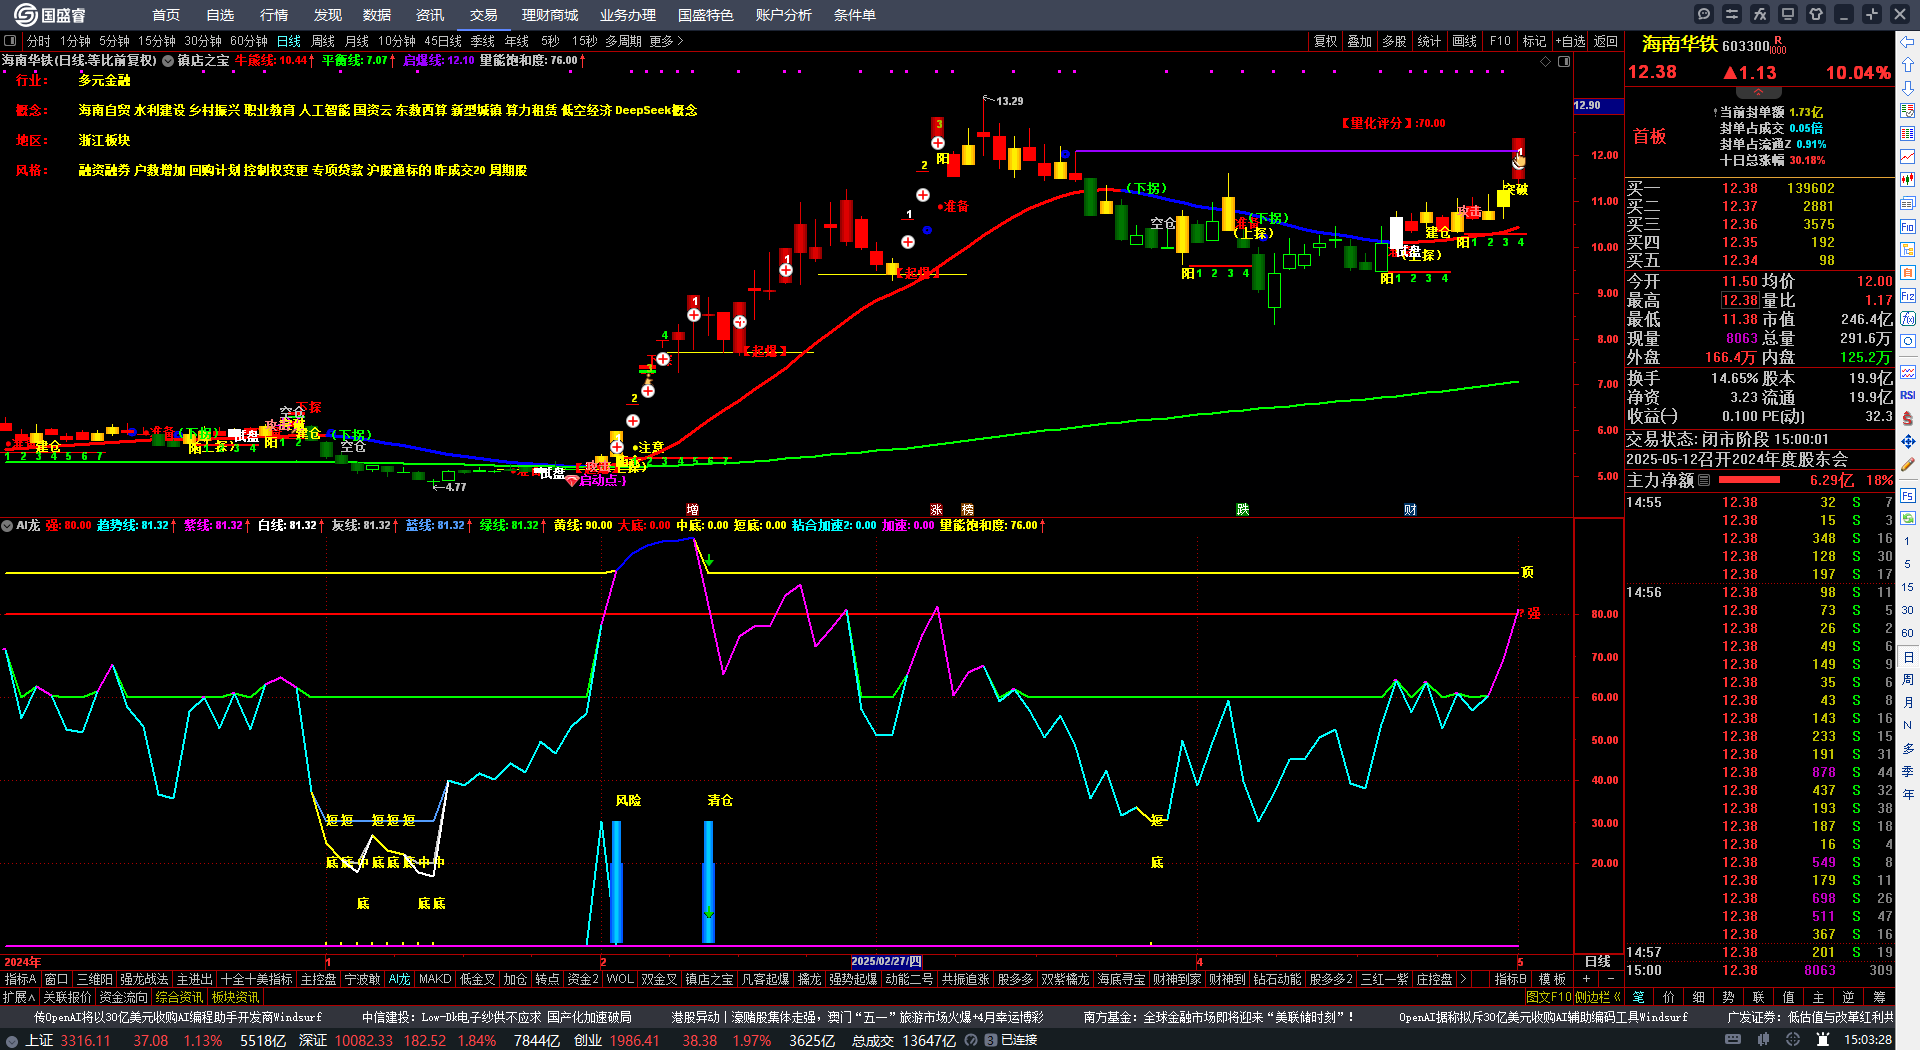The image size is (1920, 1050).
Task: Click the target crosshair icon in status bar
Action: pos(1793,1040)
